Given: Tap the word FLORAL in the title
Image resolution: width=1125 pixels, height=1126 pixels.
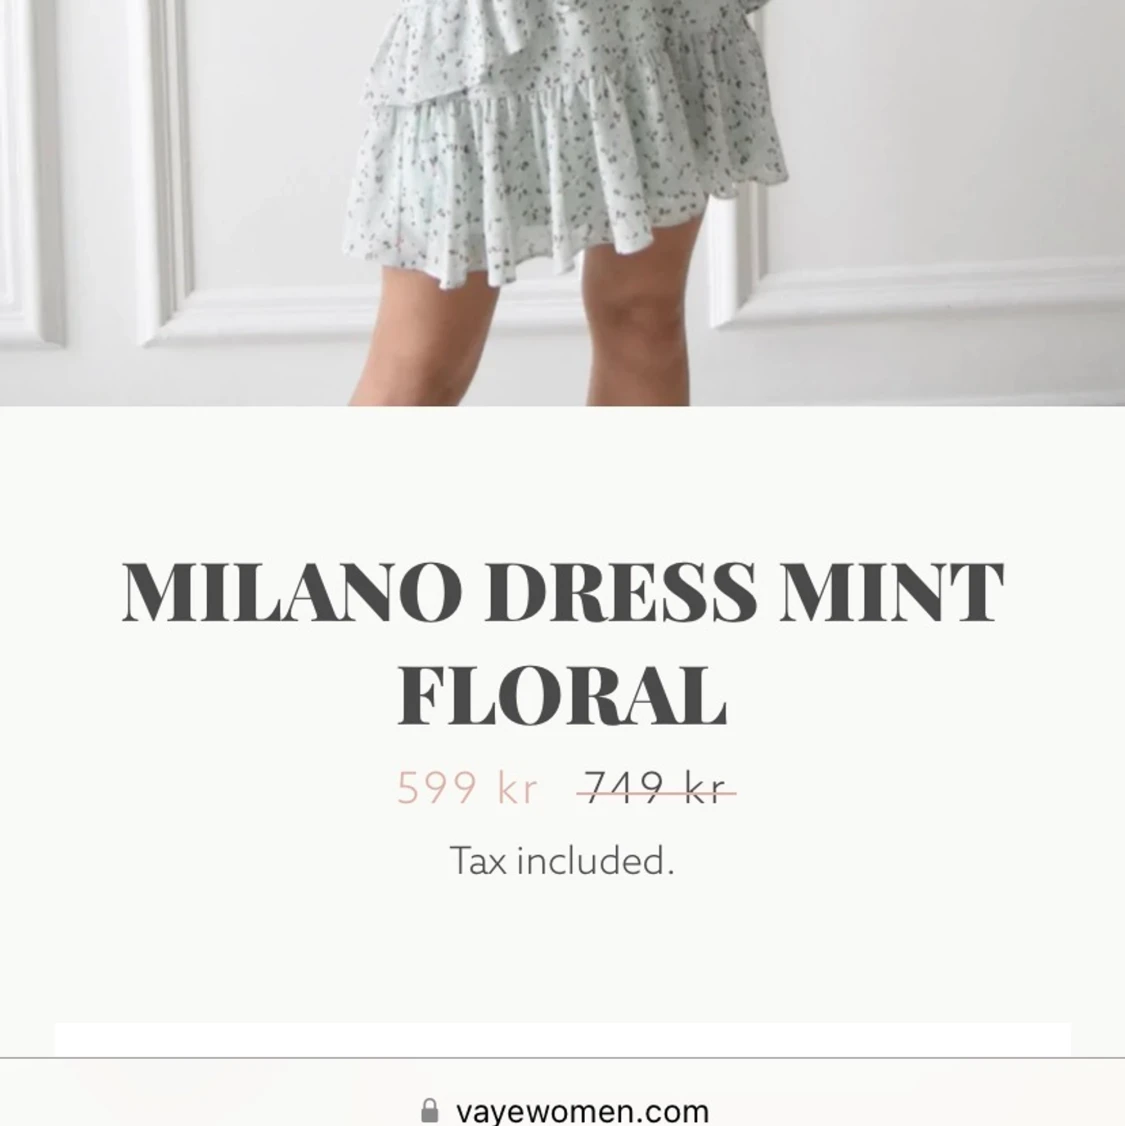Looking at the screenshot, I should pyautogui.click(x=562, y=696).
